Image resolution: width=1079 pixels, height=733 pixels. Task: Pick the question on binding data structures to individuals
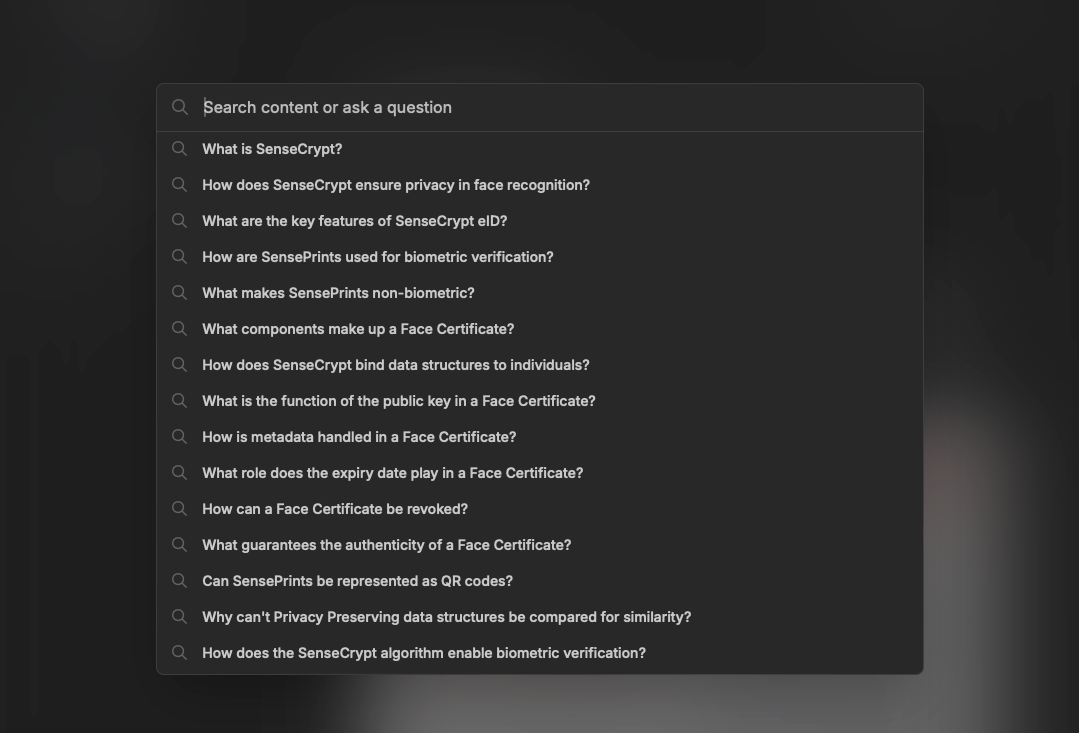pos(396,365)
